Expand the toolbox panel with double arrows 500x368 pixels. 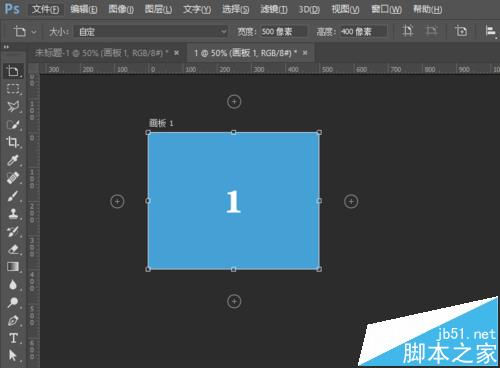(x=6, y=47)
